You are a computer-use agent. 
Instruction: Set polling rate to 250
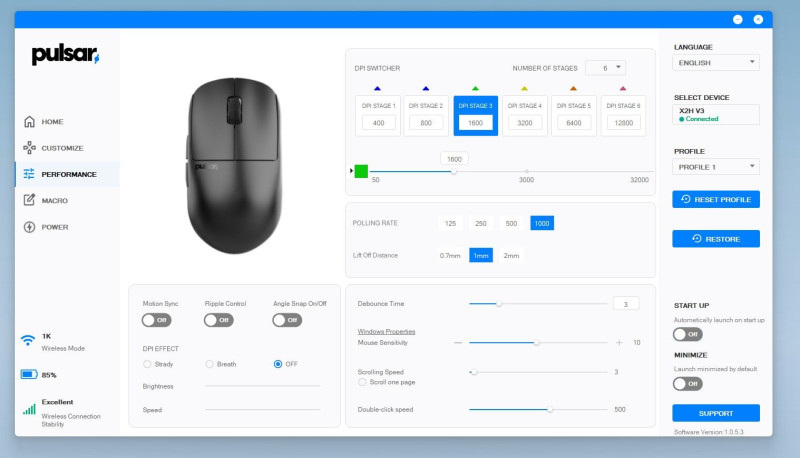point(481,223)
